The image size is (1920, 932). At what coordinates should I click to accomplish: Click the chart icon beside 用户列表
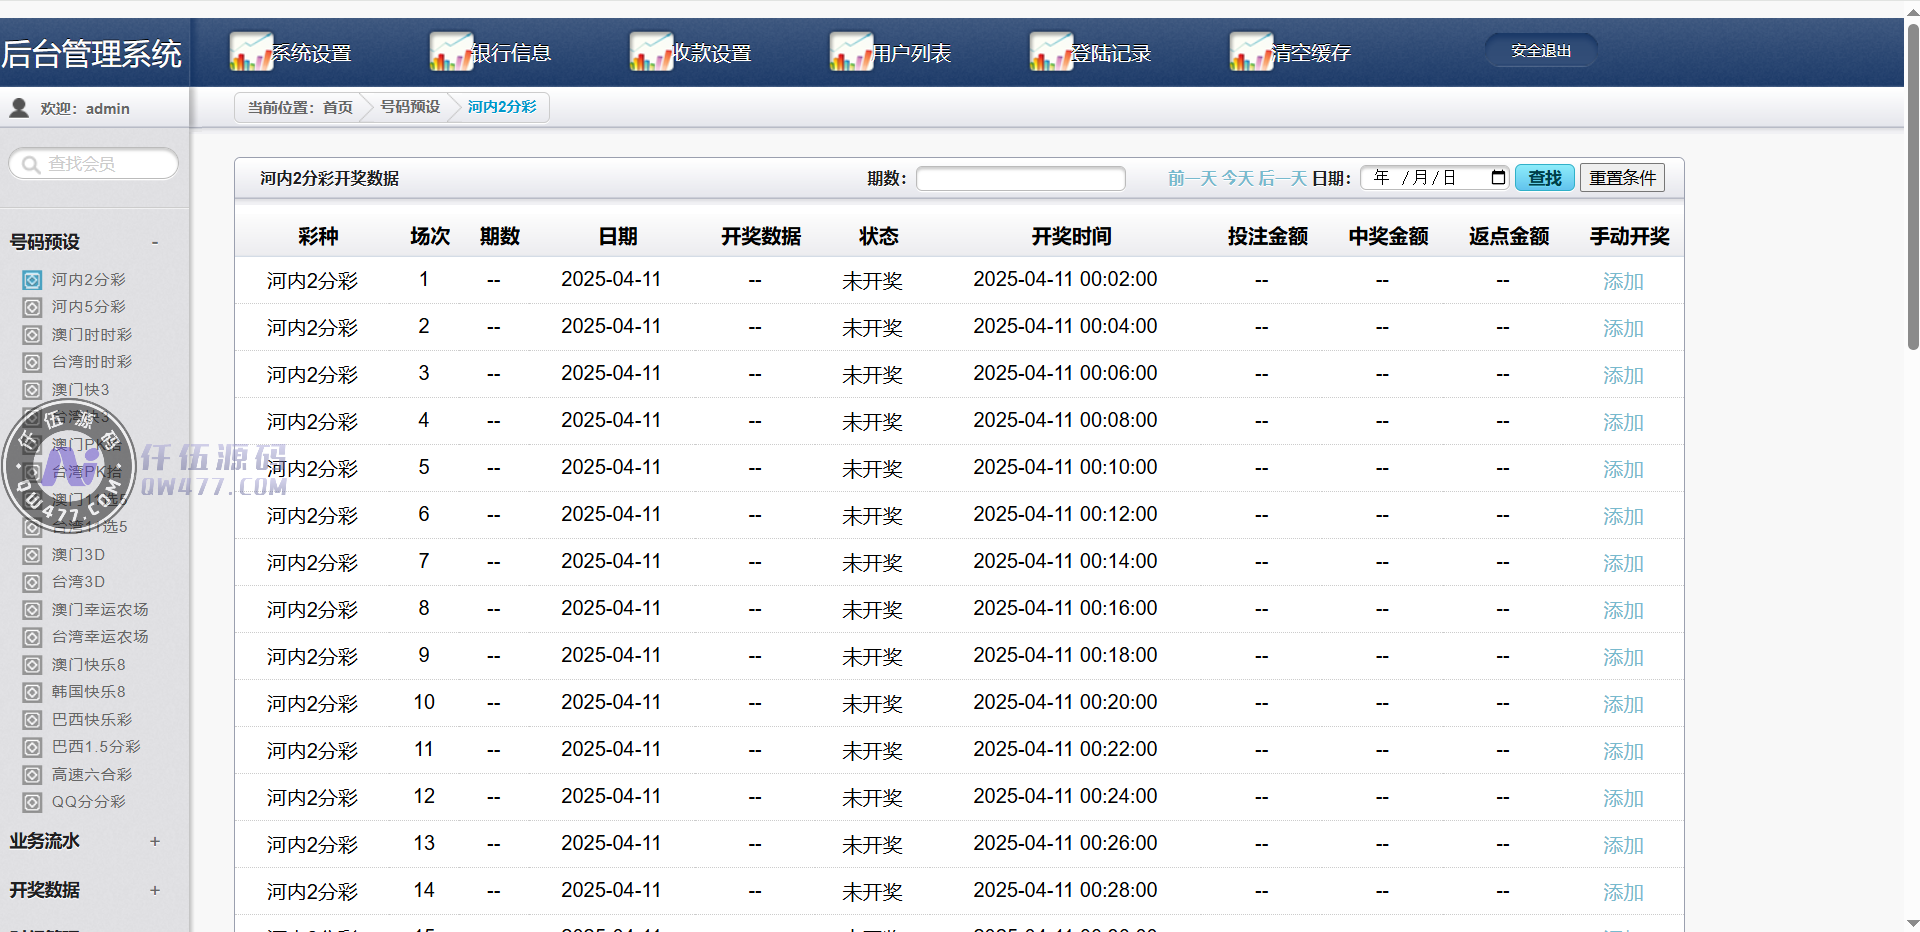[850, 52]
